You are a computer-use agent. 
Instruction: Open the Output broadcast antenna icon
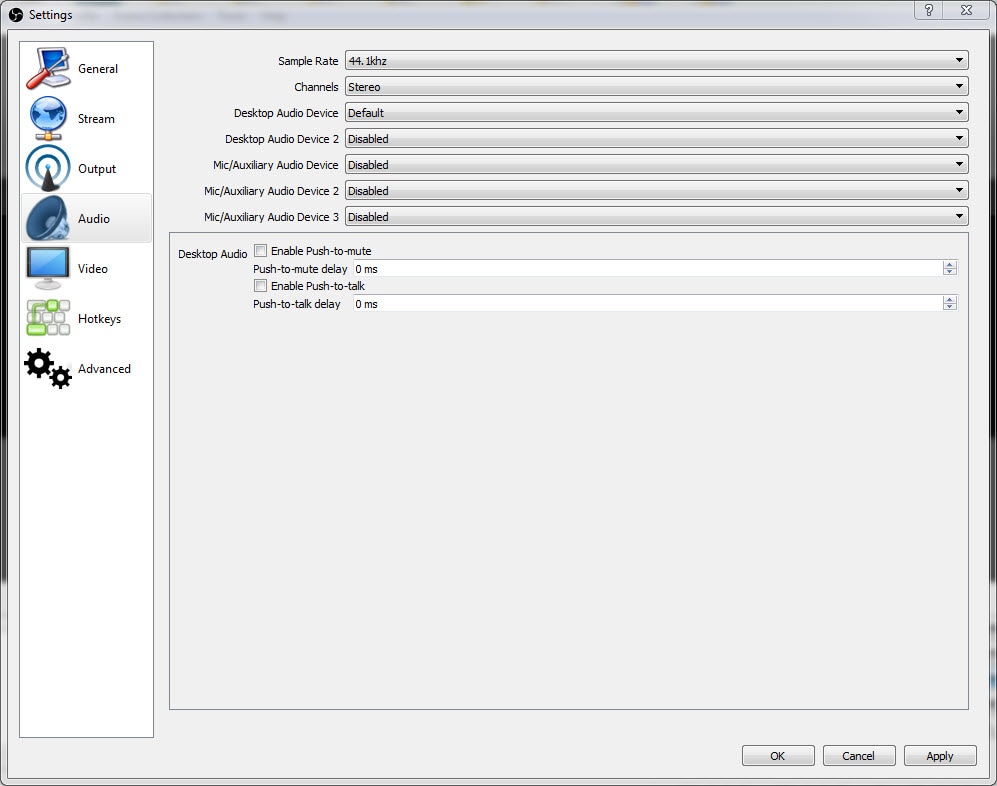48,168
